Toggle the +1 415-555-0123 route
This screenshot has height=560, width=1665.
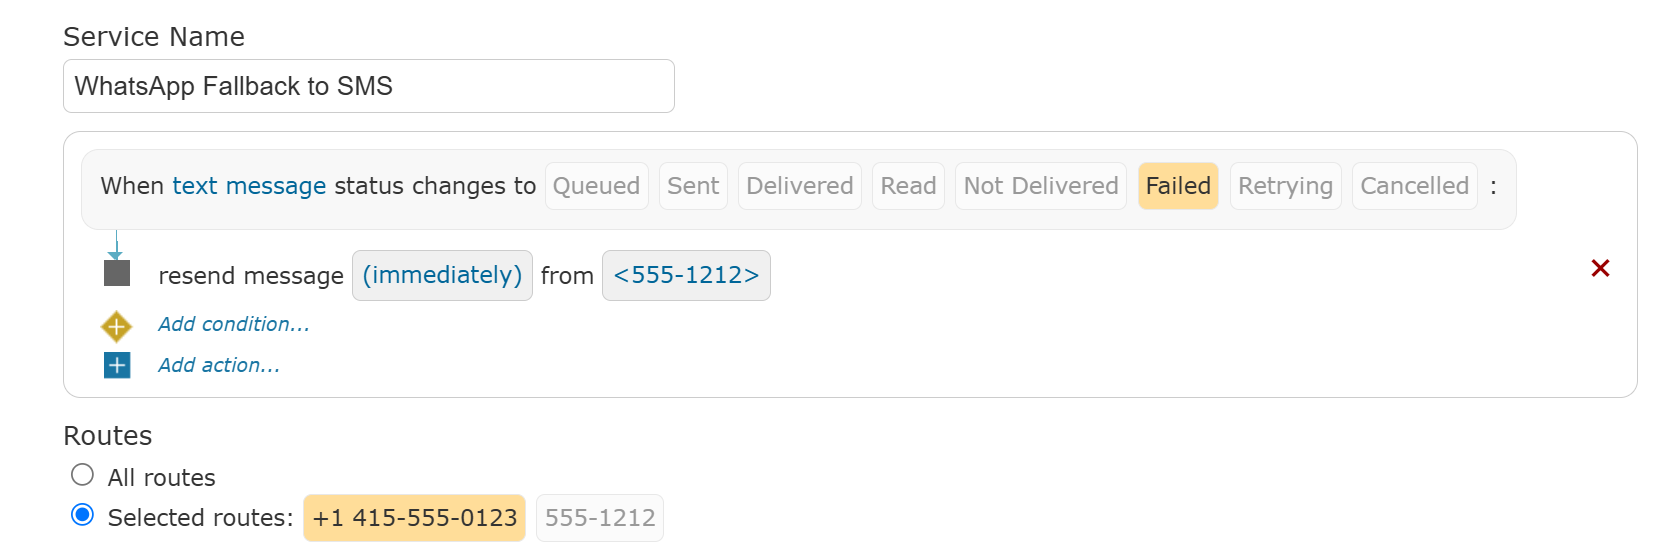(414, 518)
